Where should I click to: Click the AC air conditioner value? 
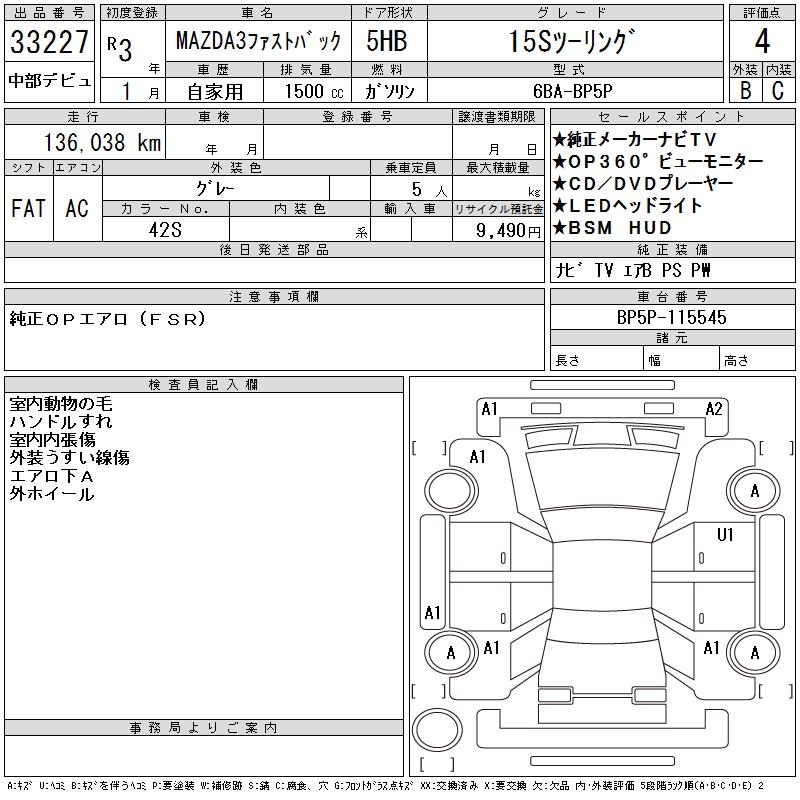77,208
